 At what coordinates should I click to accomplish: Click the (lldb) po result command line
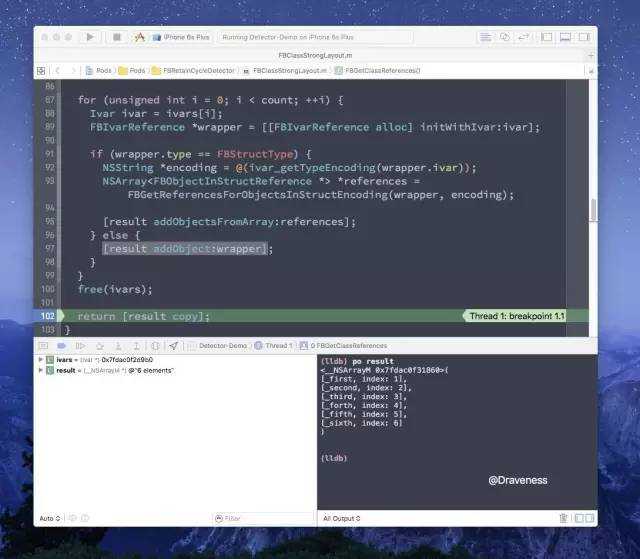(357, 361)
